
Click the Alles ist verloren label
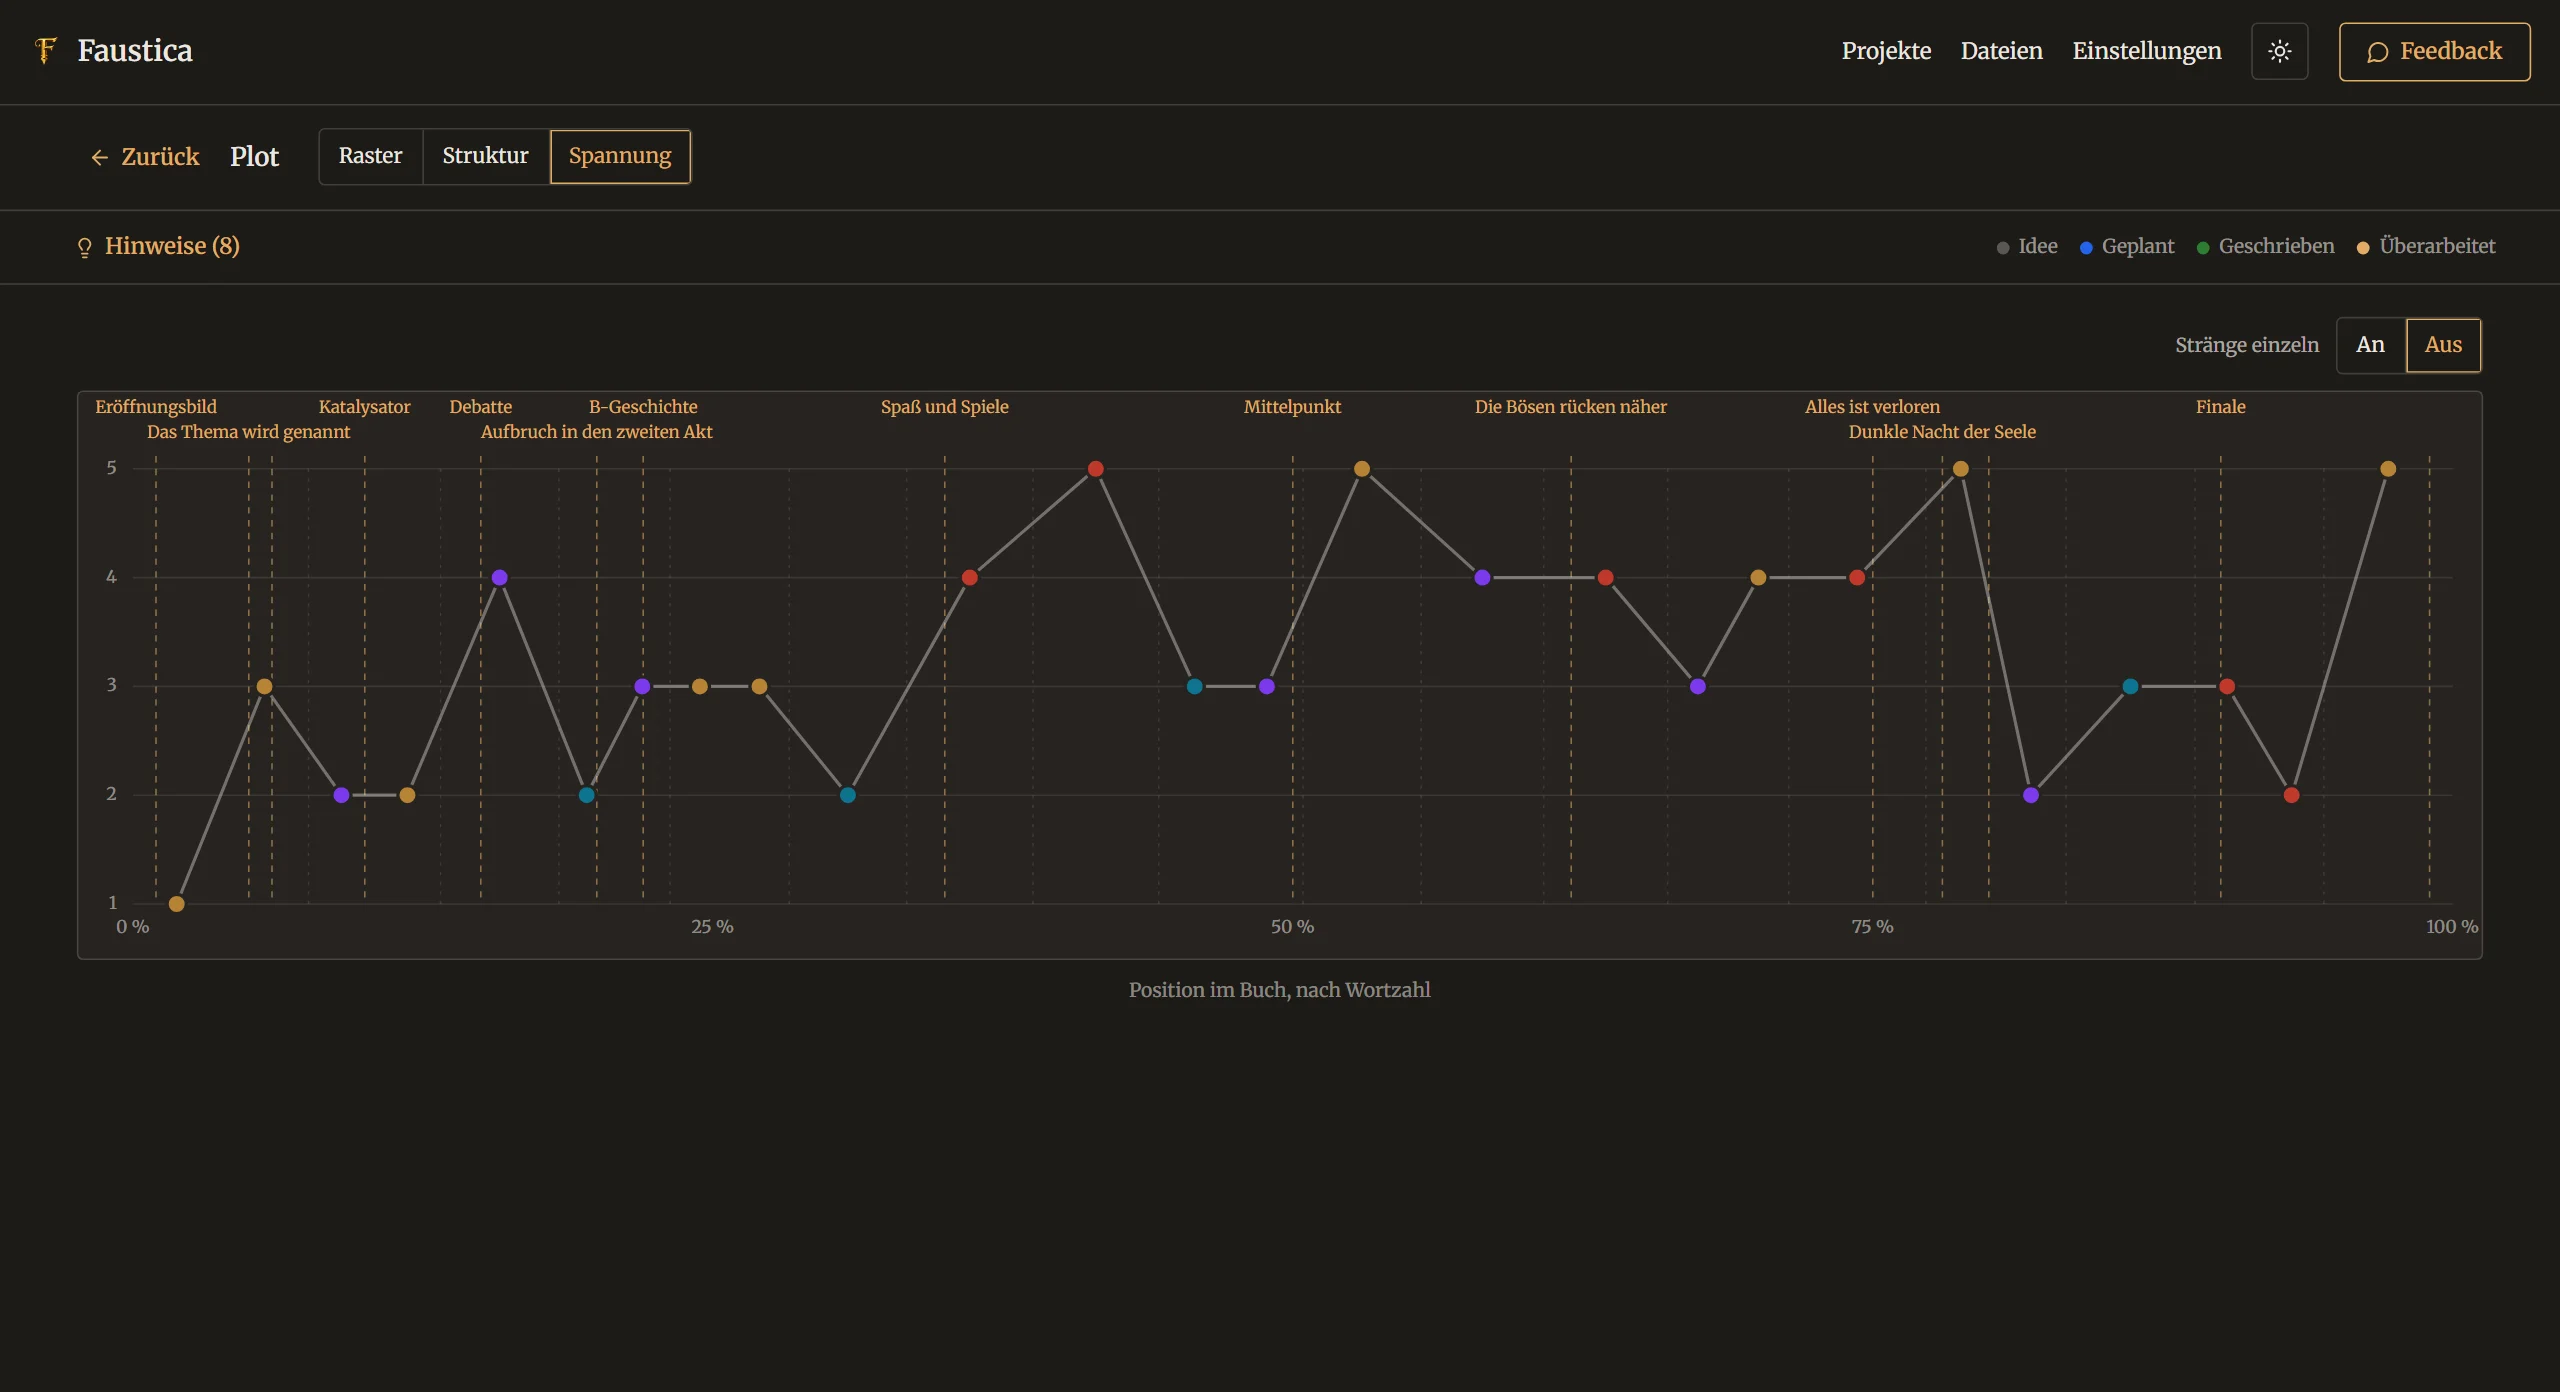point(1872,407)
